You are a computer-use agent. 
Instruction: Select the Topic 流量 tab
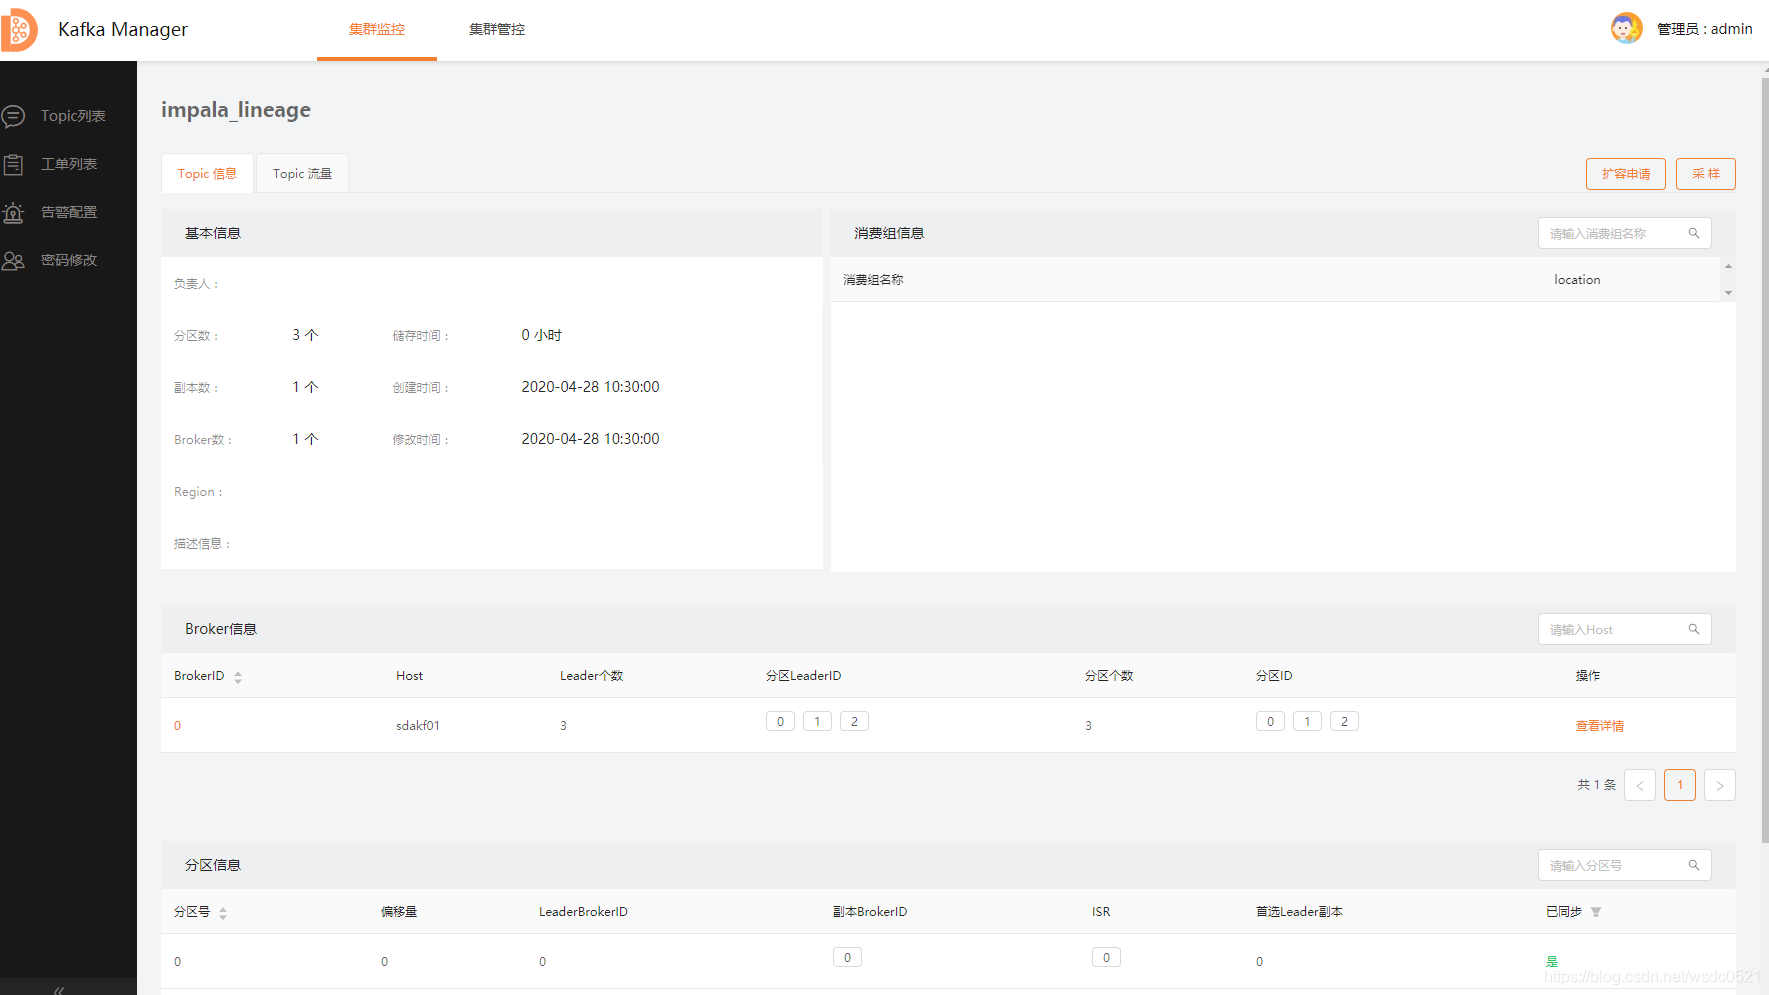pyautogui.click(x=302, y=173)
